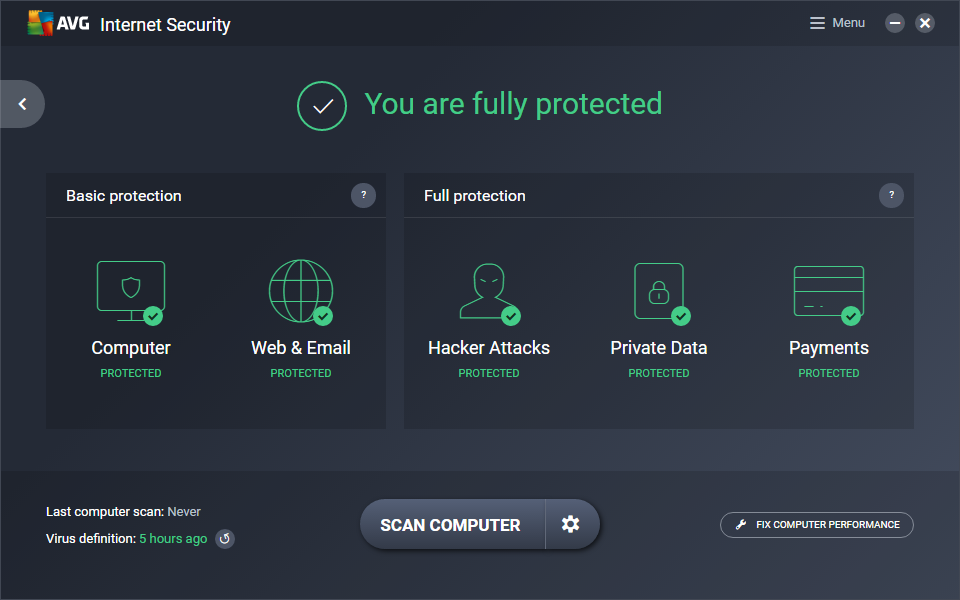
Task: Click the Basic protection help question mark
Action: coord(363,195)
